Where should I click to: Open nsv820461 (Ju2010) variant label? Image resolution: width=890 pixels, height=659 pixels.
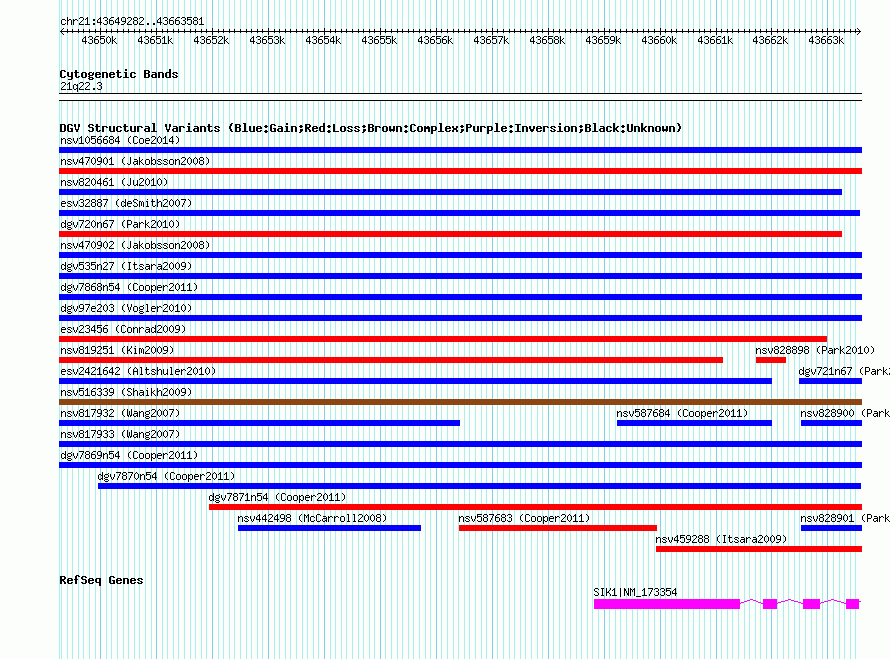114,182
